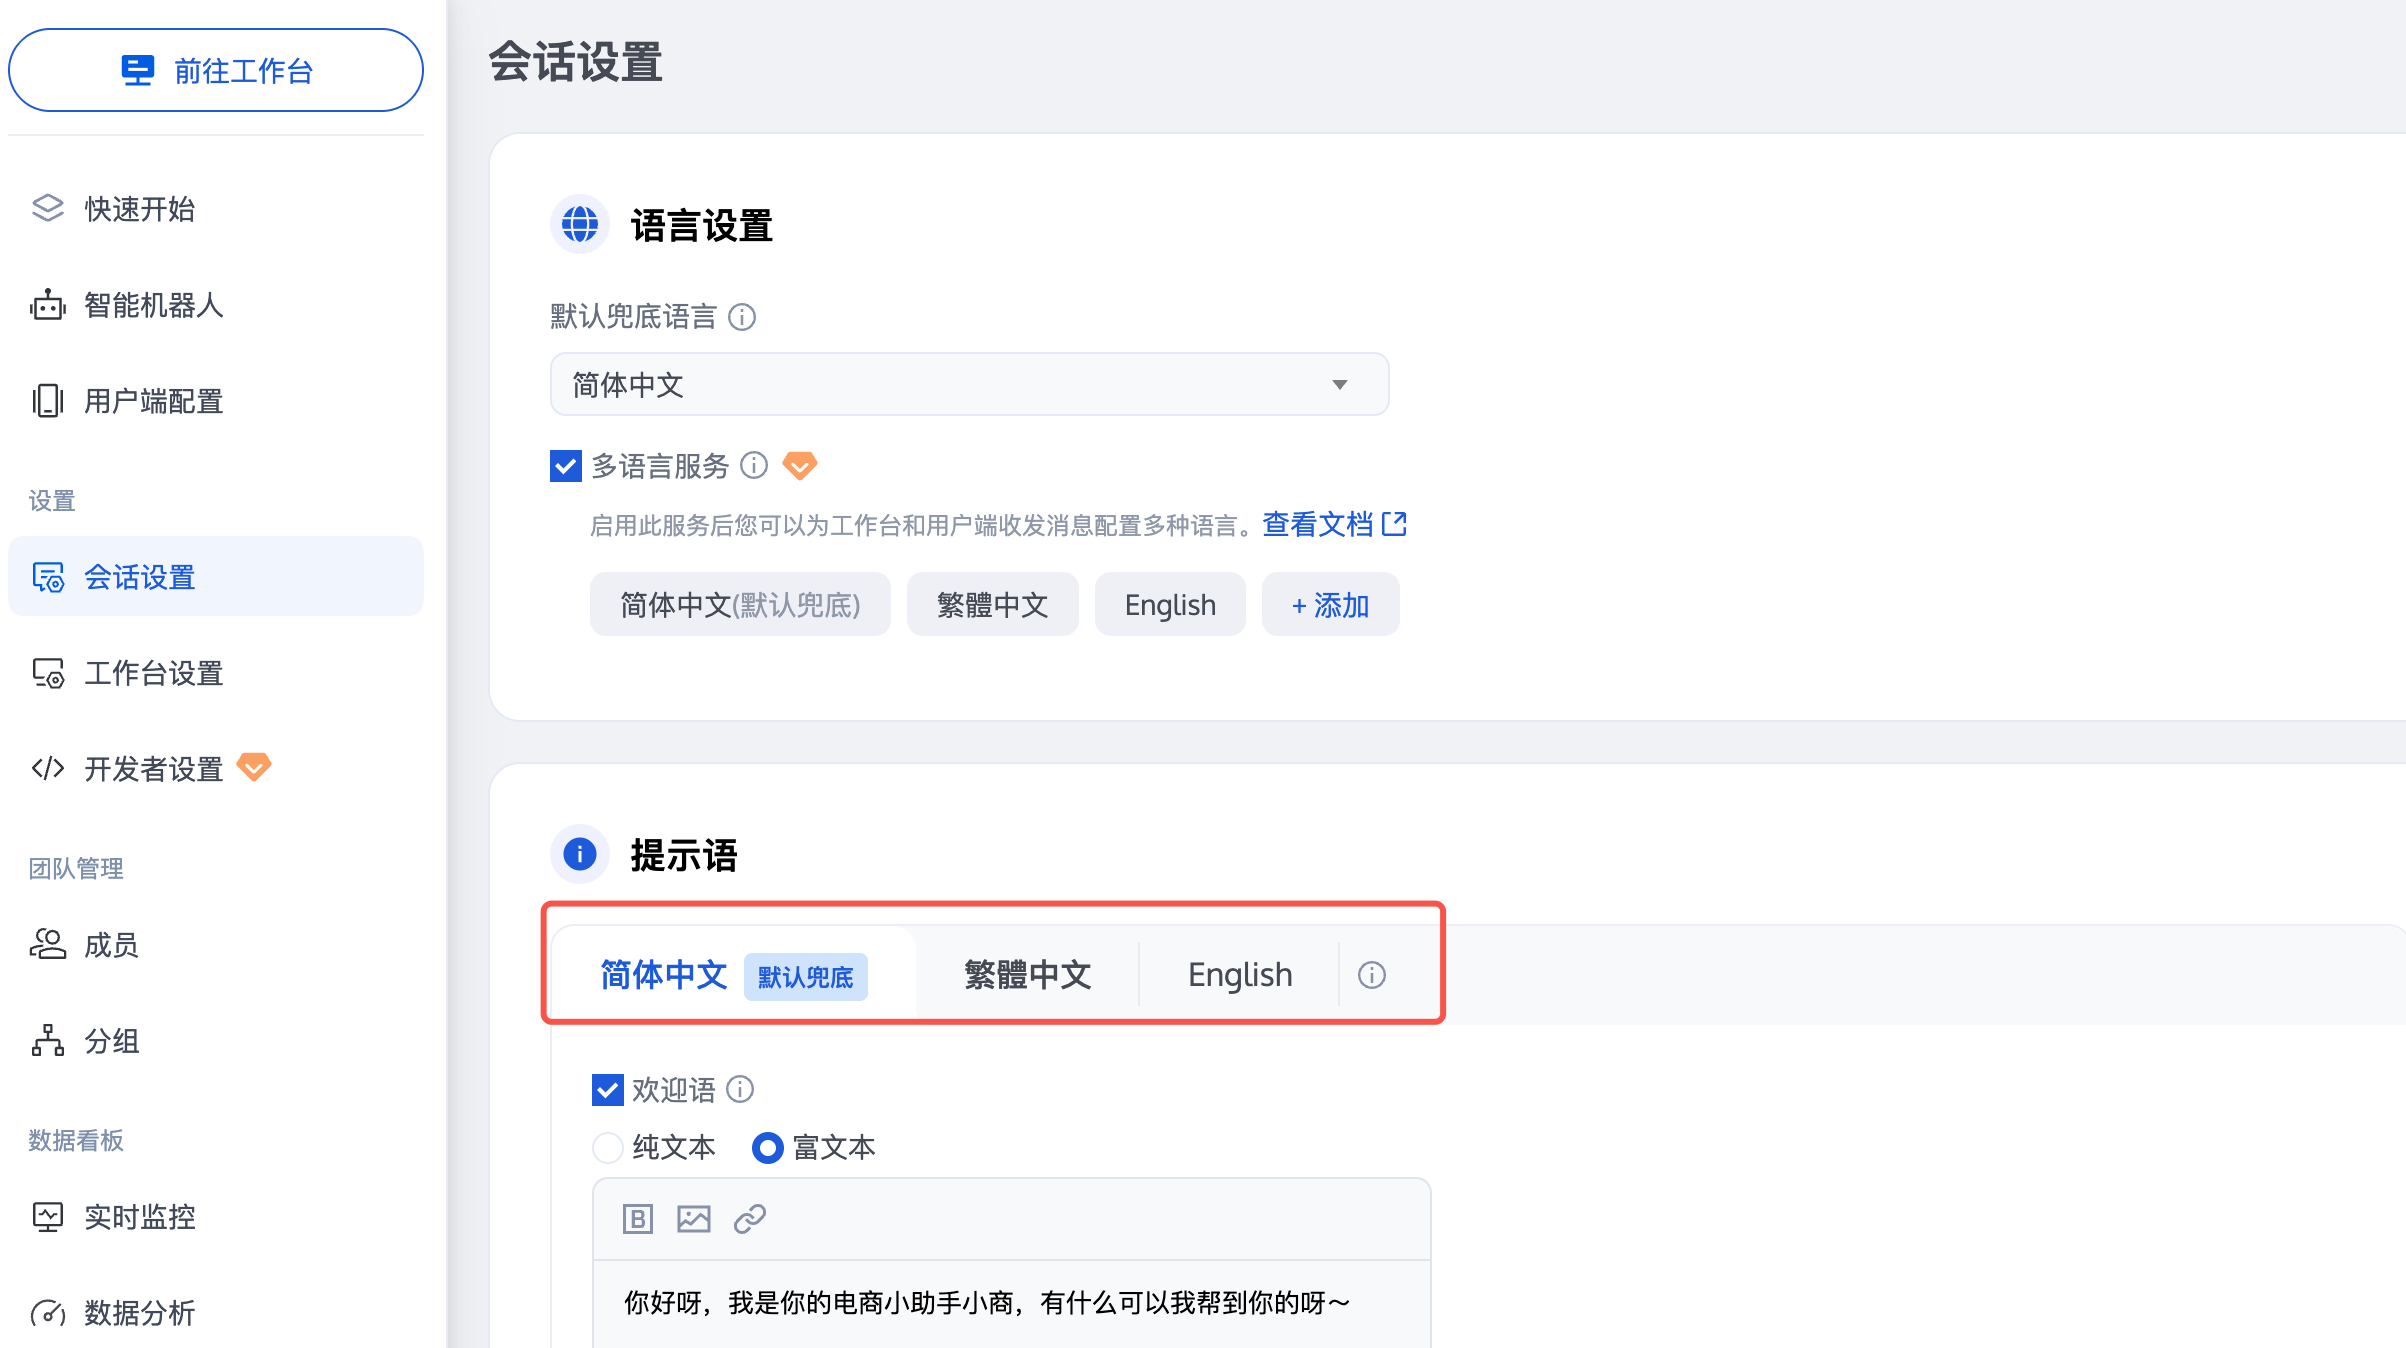Click info icon beside 多语言服务
The height and width of the screenshot is (1348, 2406).
754,465
